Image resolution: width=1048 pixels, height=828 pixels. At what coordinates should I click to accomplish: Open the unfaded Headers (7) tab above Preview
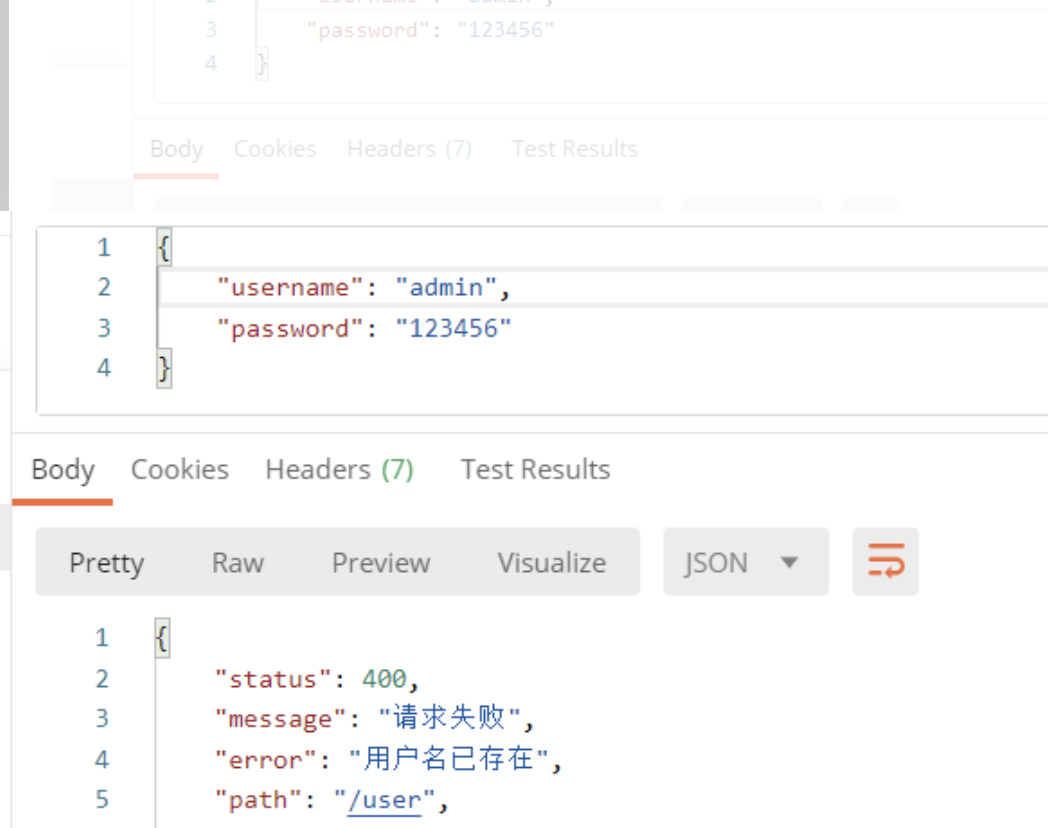click(x=339, y=470)
